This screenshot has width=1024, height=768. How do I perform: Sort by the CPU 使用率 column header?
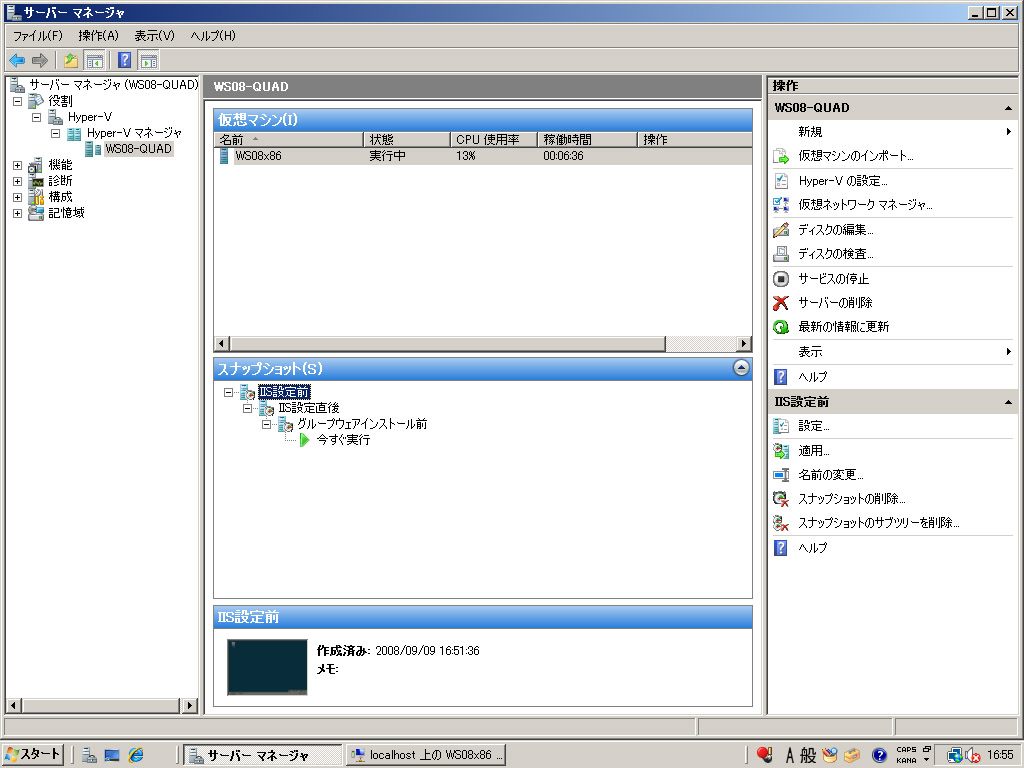coord(494,140)
